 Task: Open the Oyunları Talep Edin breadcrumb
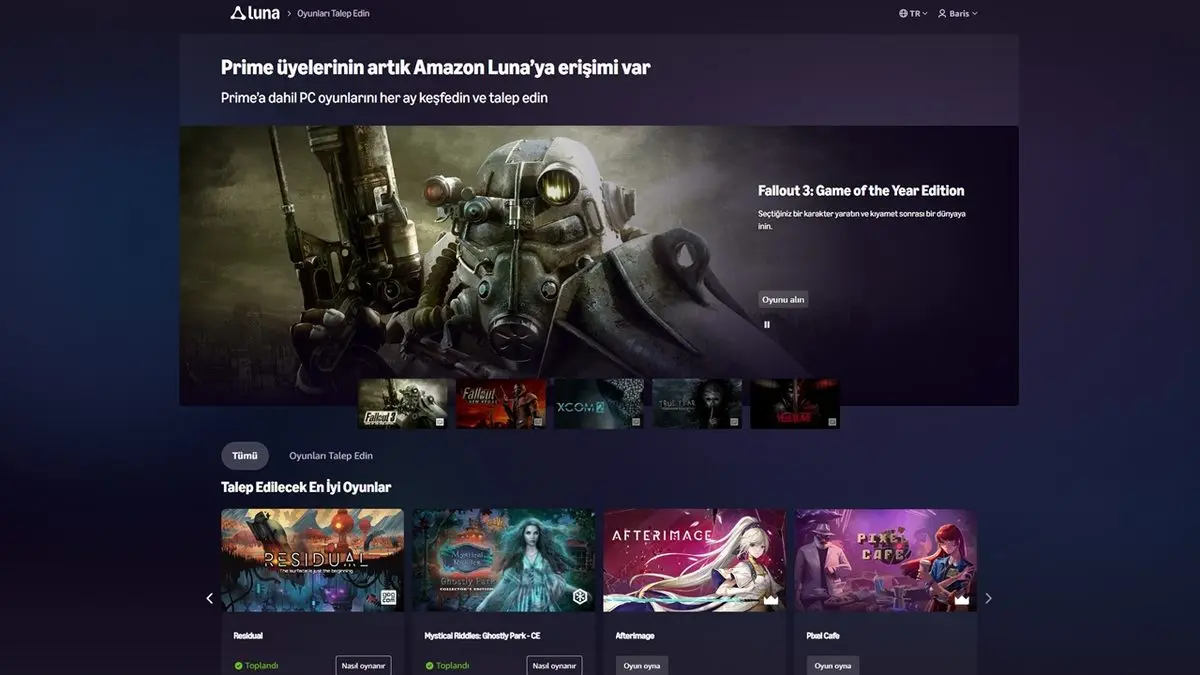click(334, 14)
